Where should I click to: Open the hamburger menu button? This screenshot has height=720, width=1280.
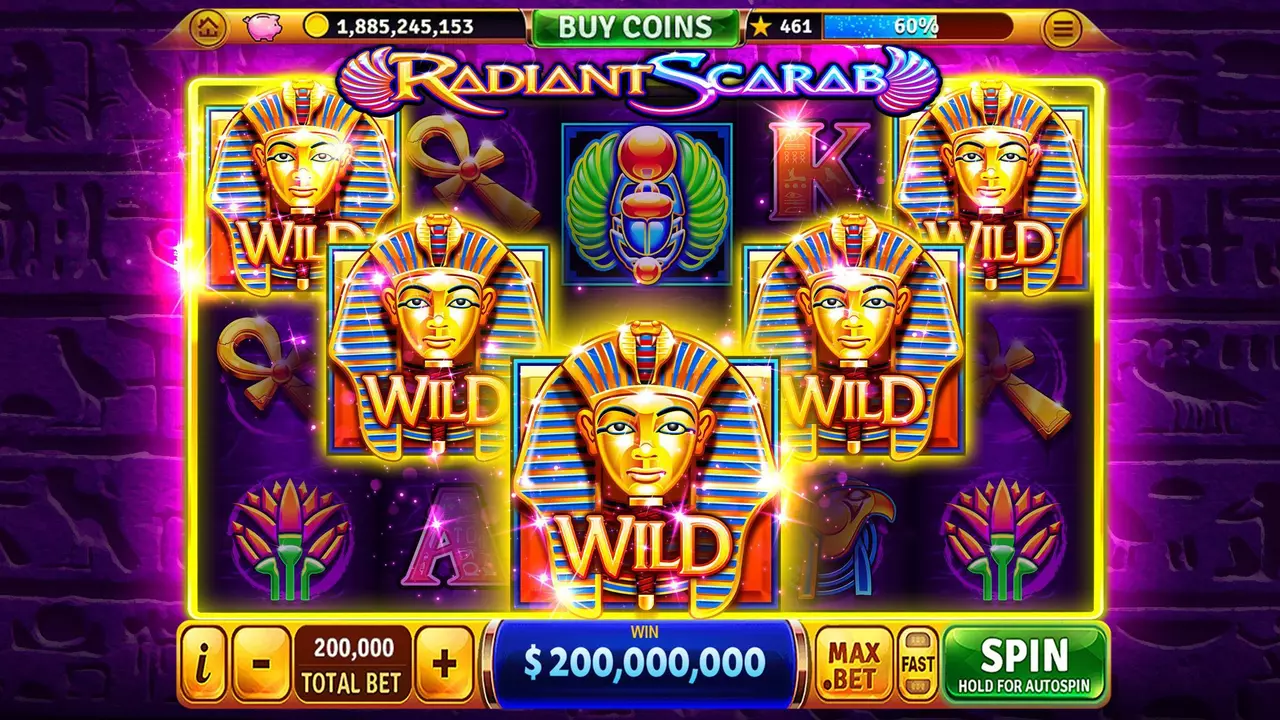coord(1062,29)
